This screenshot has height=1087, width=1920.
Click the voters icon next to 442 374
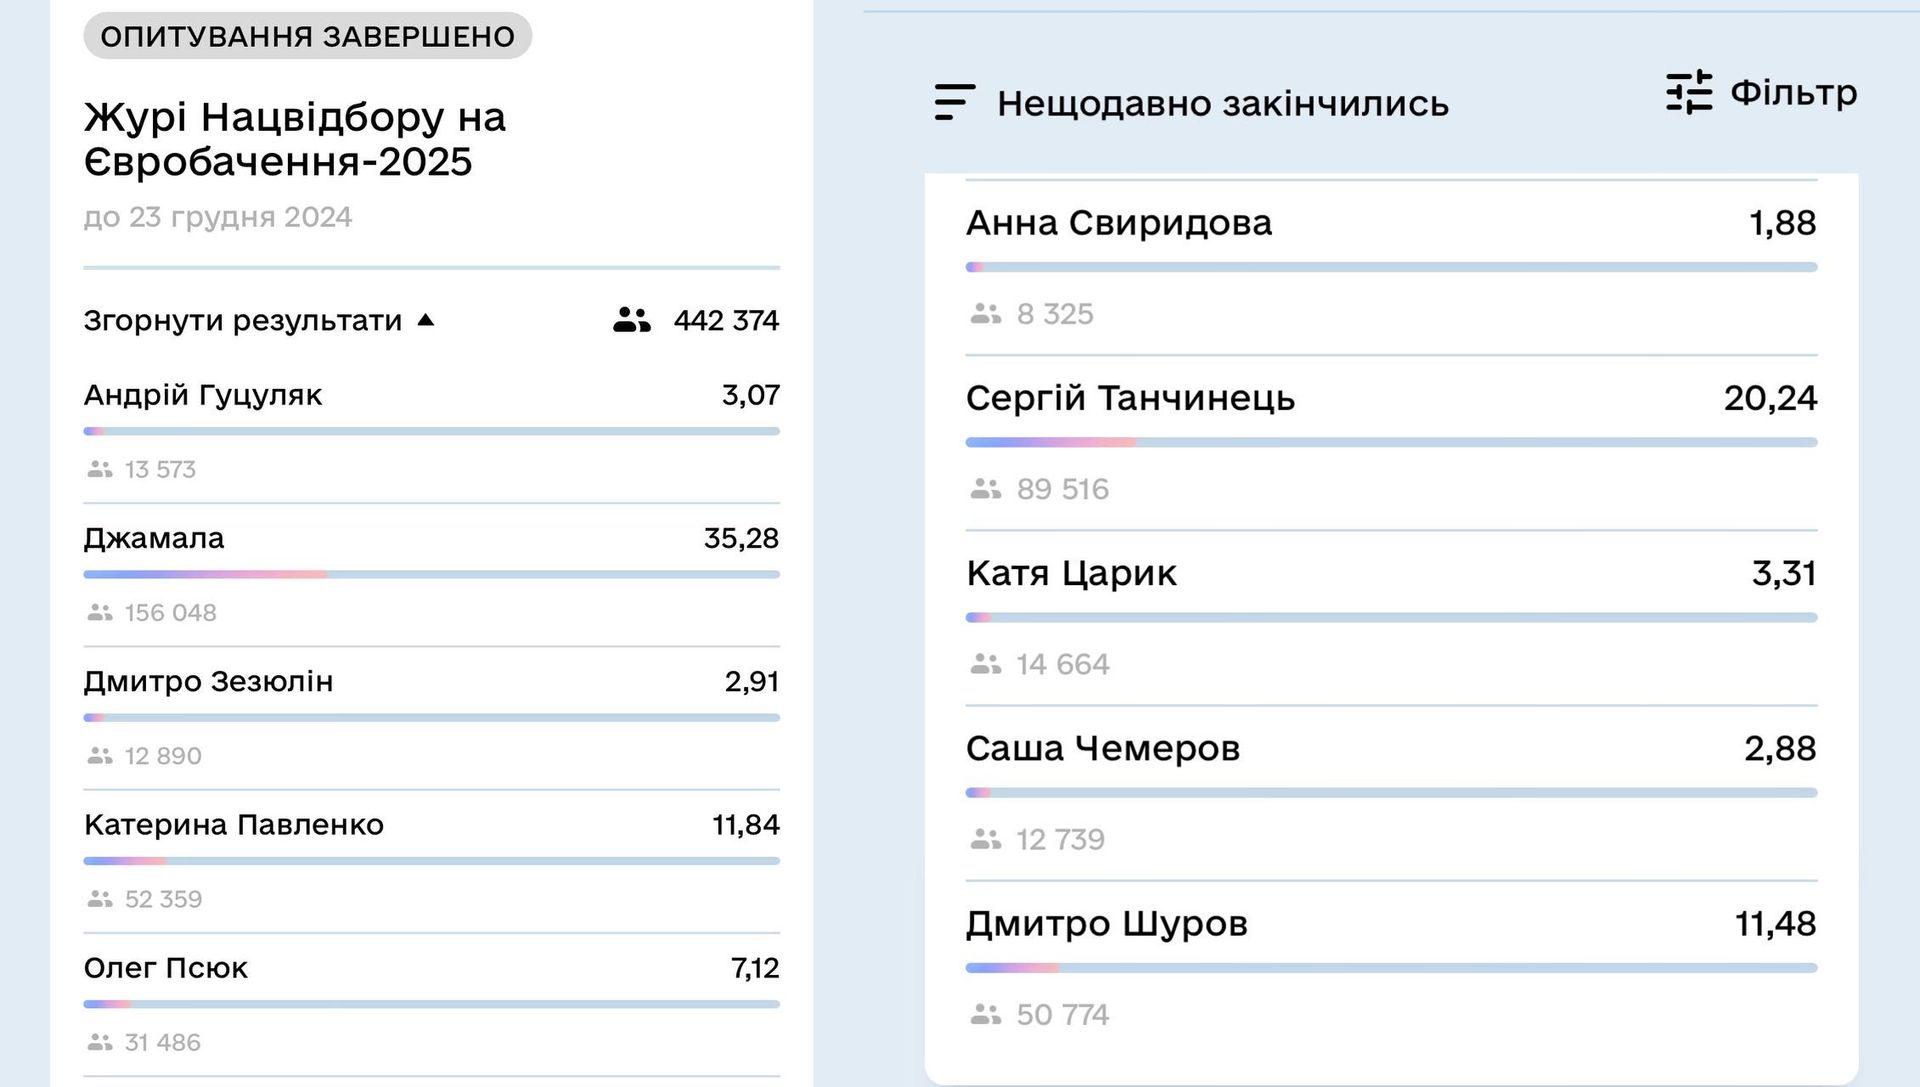pos(629,321)
